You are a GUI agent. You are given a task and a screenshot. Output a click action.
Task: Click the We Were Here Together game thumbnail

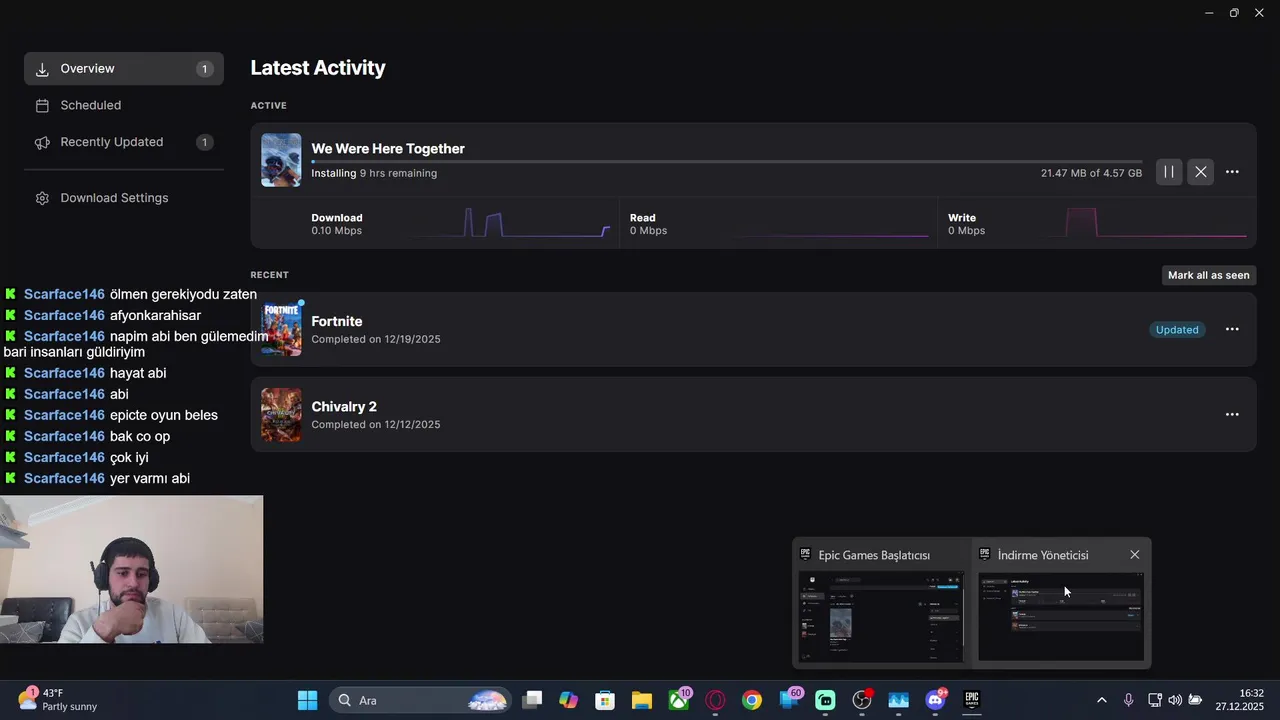281,160
